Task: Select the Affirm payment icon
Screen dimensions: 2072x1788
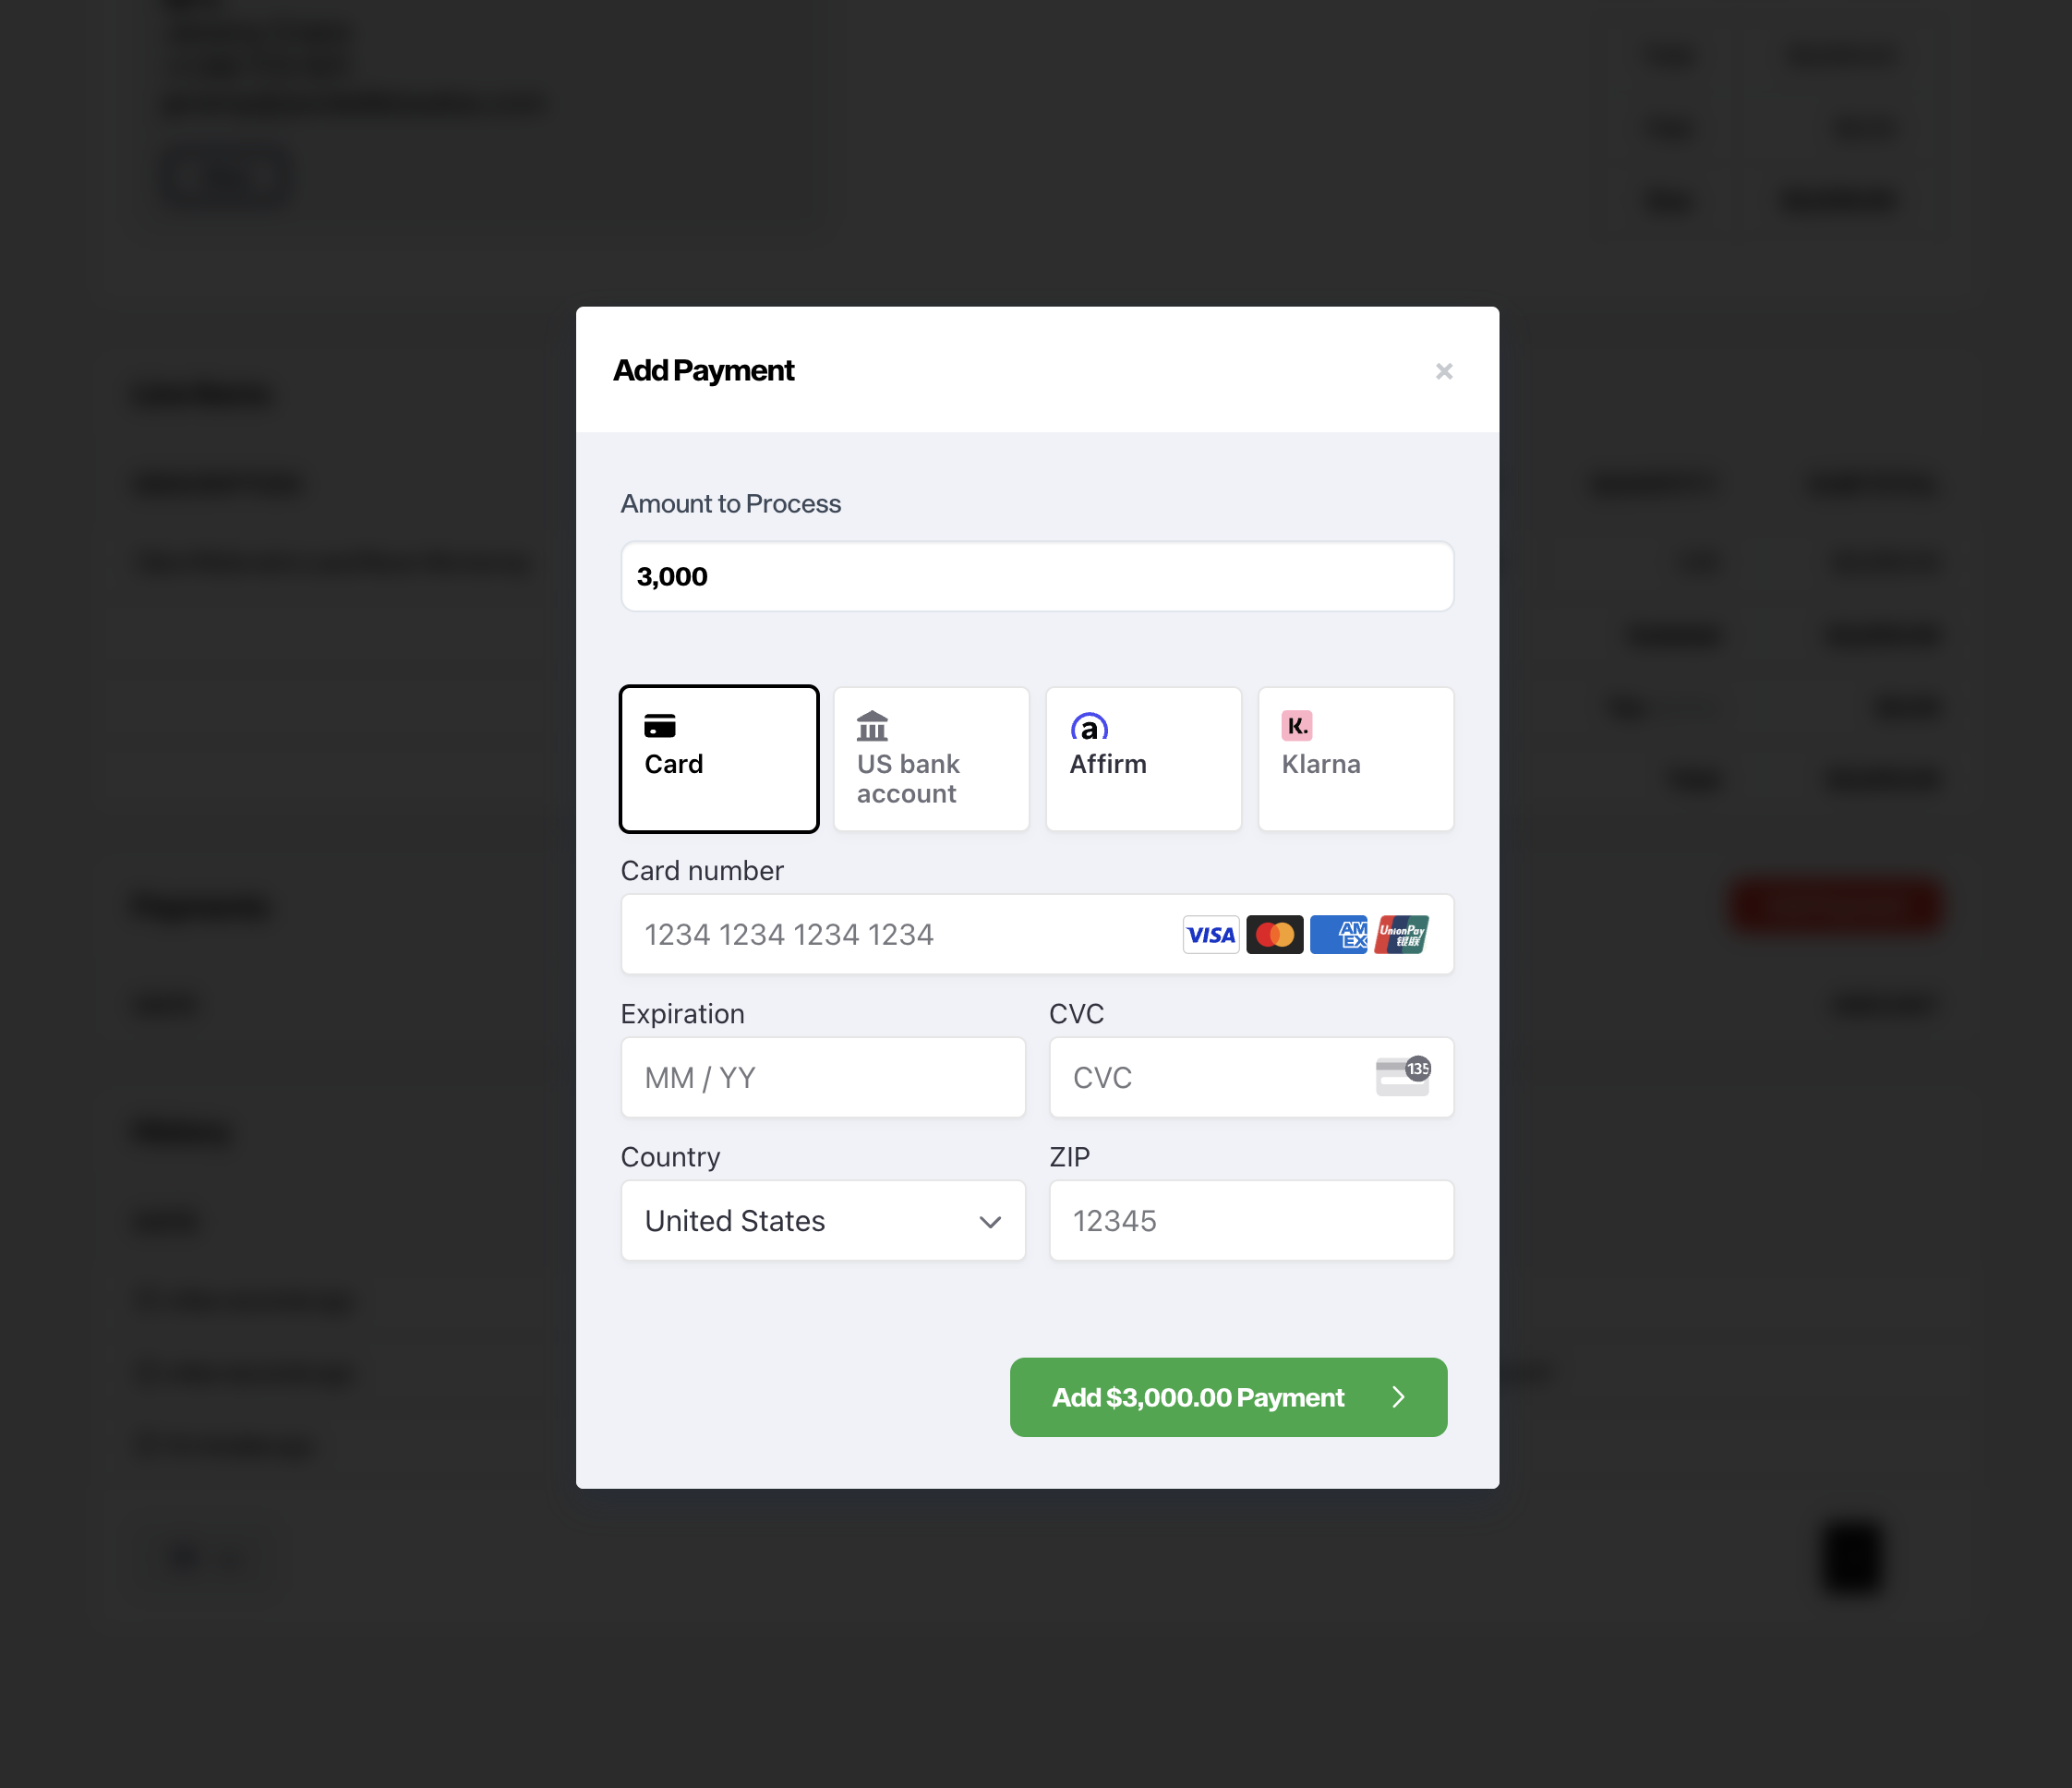Action: point(1089,726)
